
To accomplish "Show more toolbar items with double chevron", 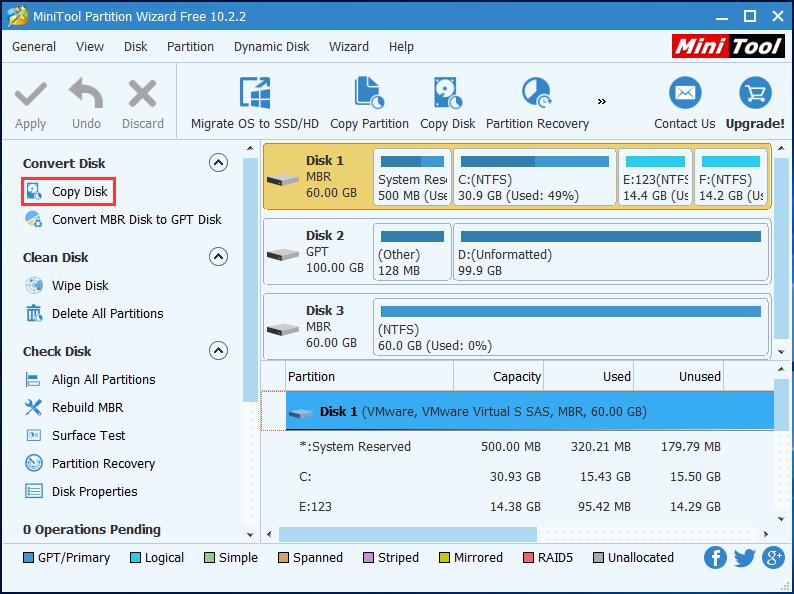I will coord(602,102).
